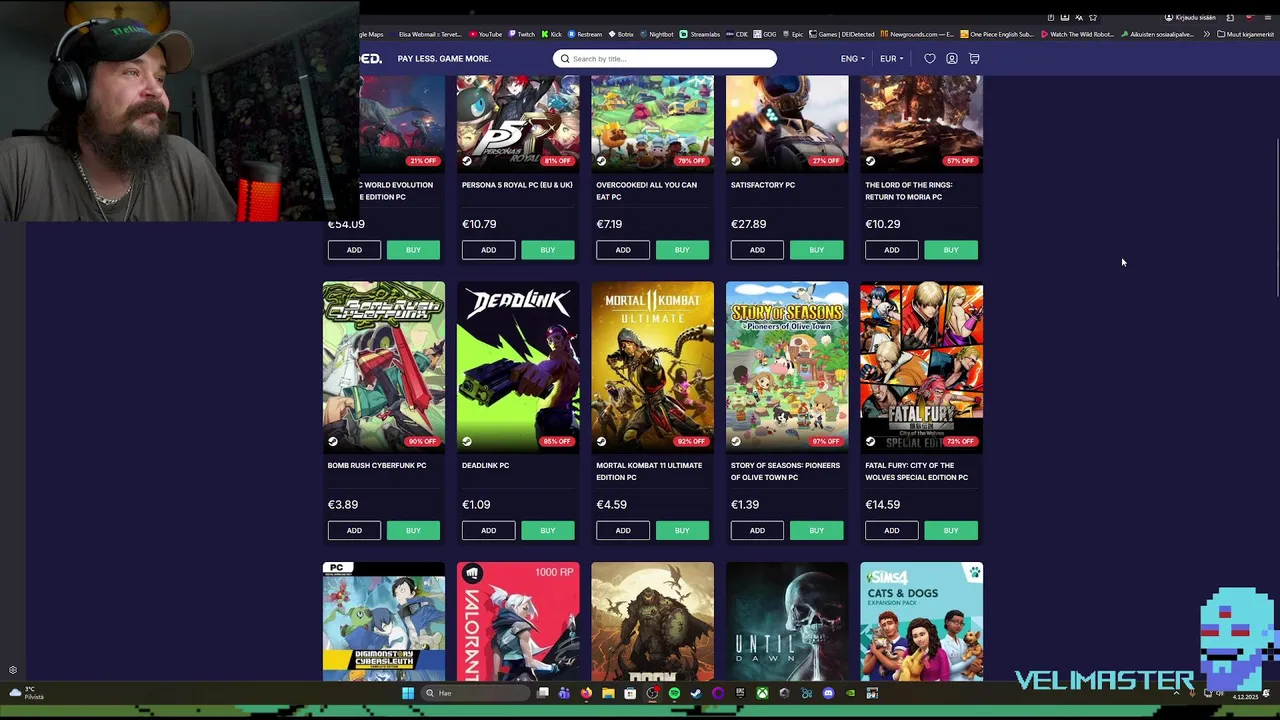Open the Restream bookmark
The width and height of the screenshot is (1280, 720).
coord(585,34)
